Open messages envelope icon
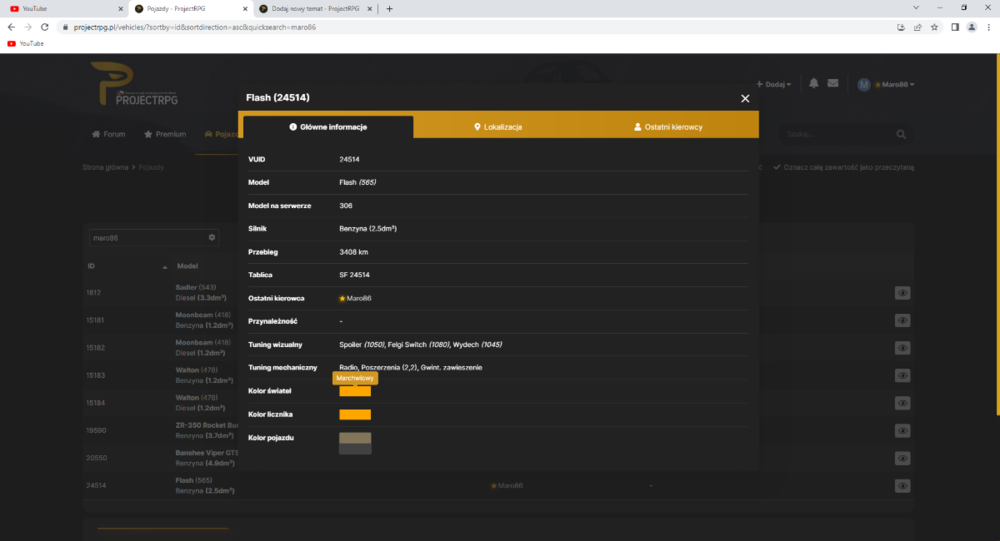The width and height of the screenshot is (1000, 541). tap(833, 84)
